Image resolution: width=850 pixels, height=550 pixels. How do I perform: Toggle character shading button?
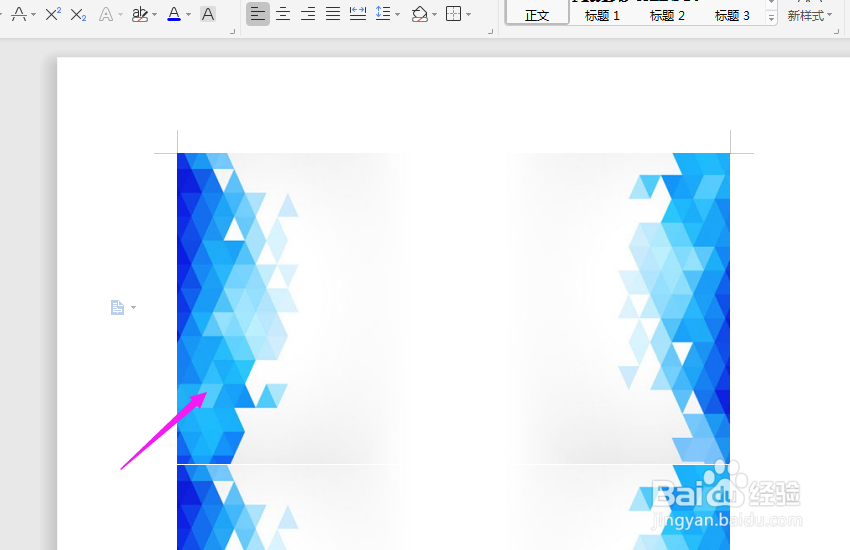(208, 14)
